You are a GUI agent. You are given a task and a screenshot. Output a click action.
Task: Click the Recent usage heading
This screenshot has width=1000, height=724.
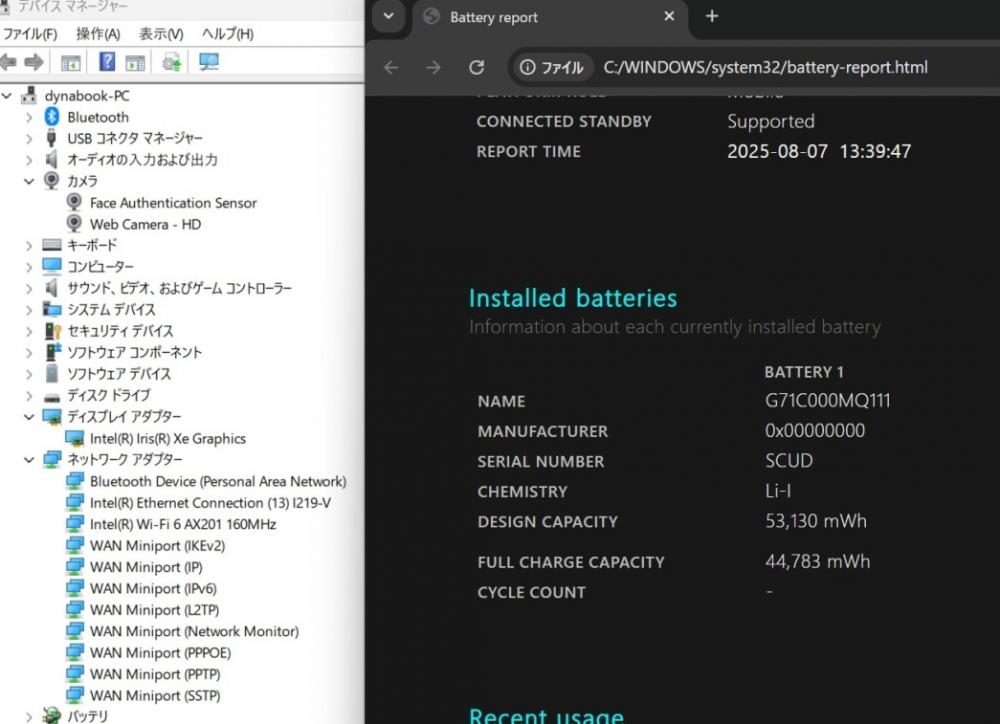point(546,715)
